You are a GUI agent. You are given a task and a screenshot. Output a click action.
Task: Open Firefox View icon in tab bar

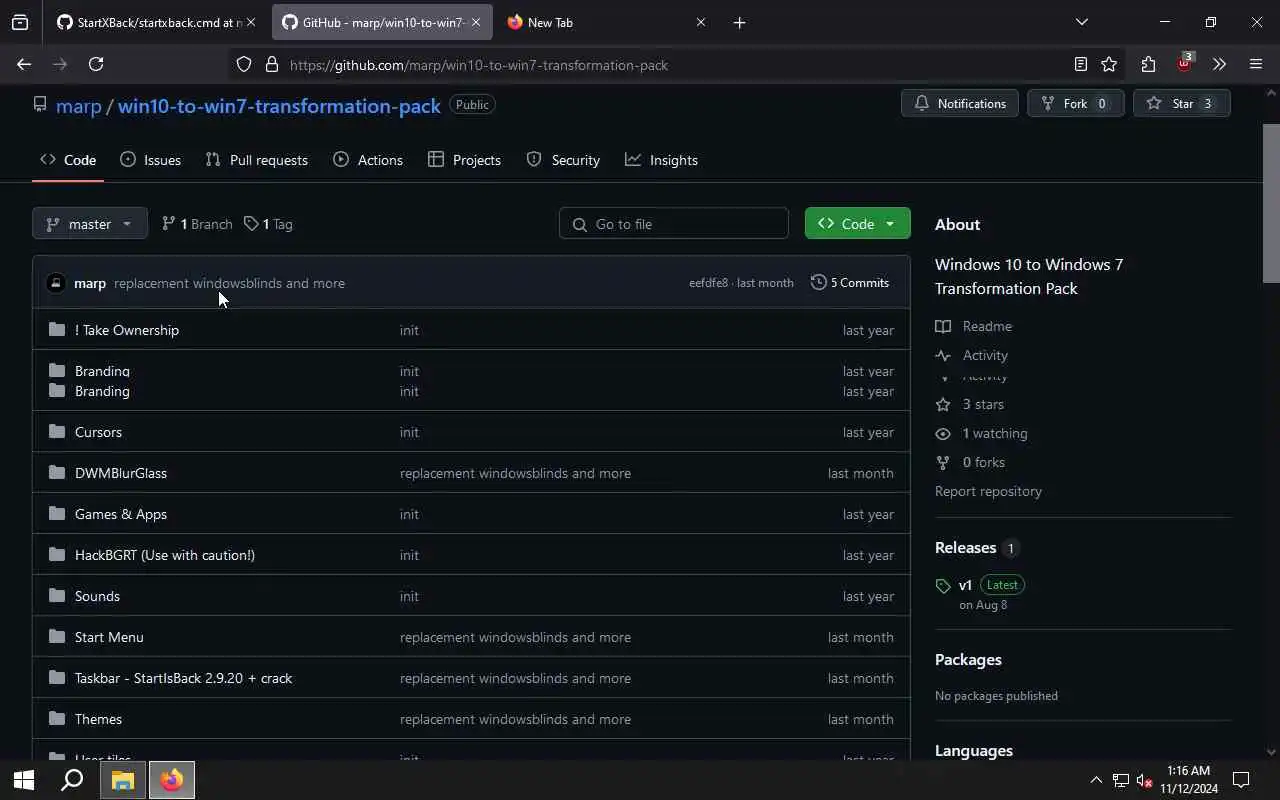pos(20,22)
